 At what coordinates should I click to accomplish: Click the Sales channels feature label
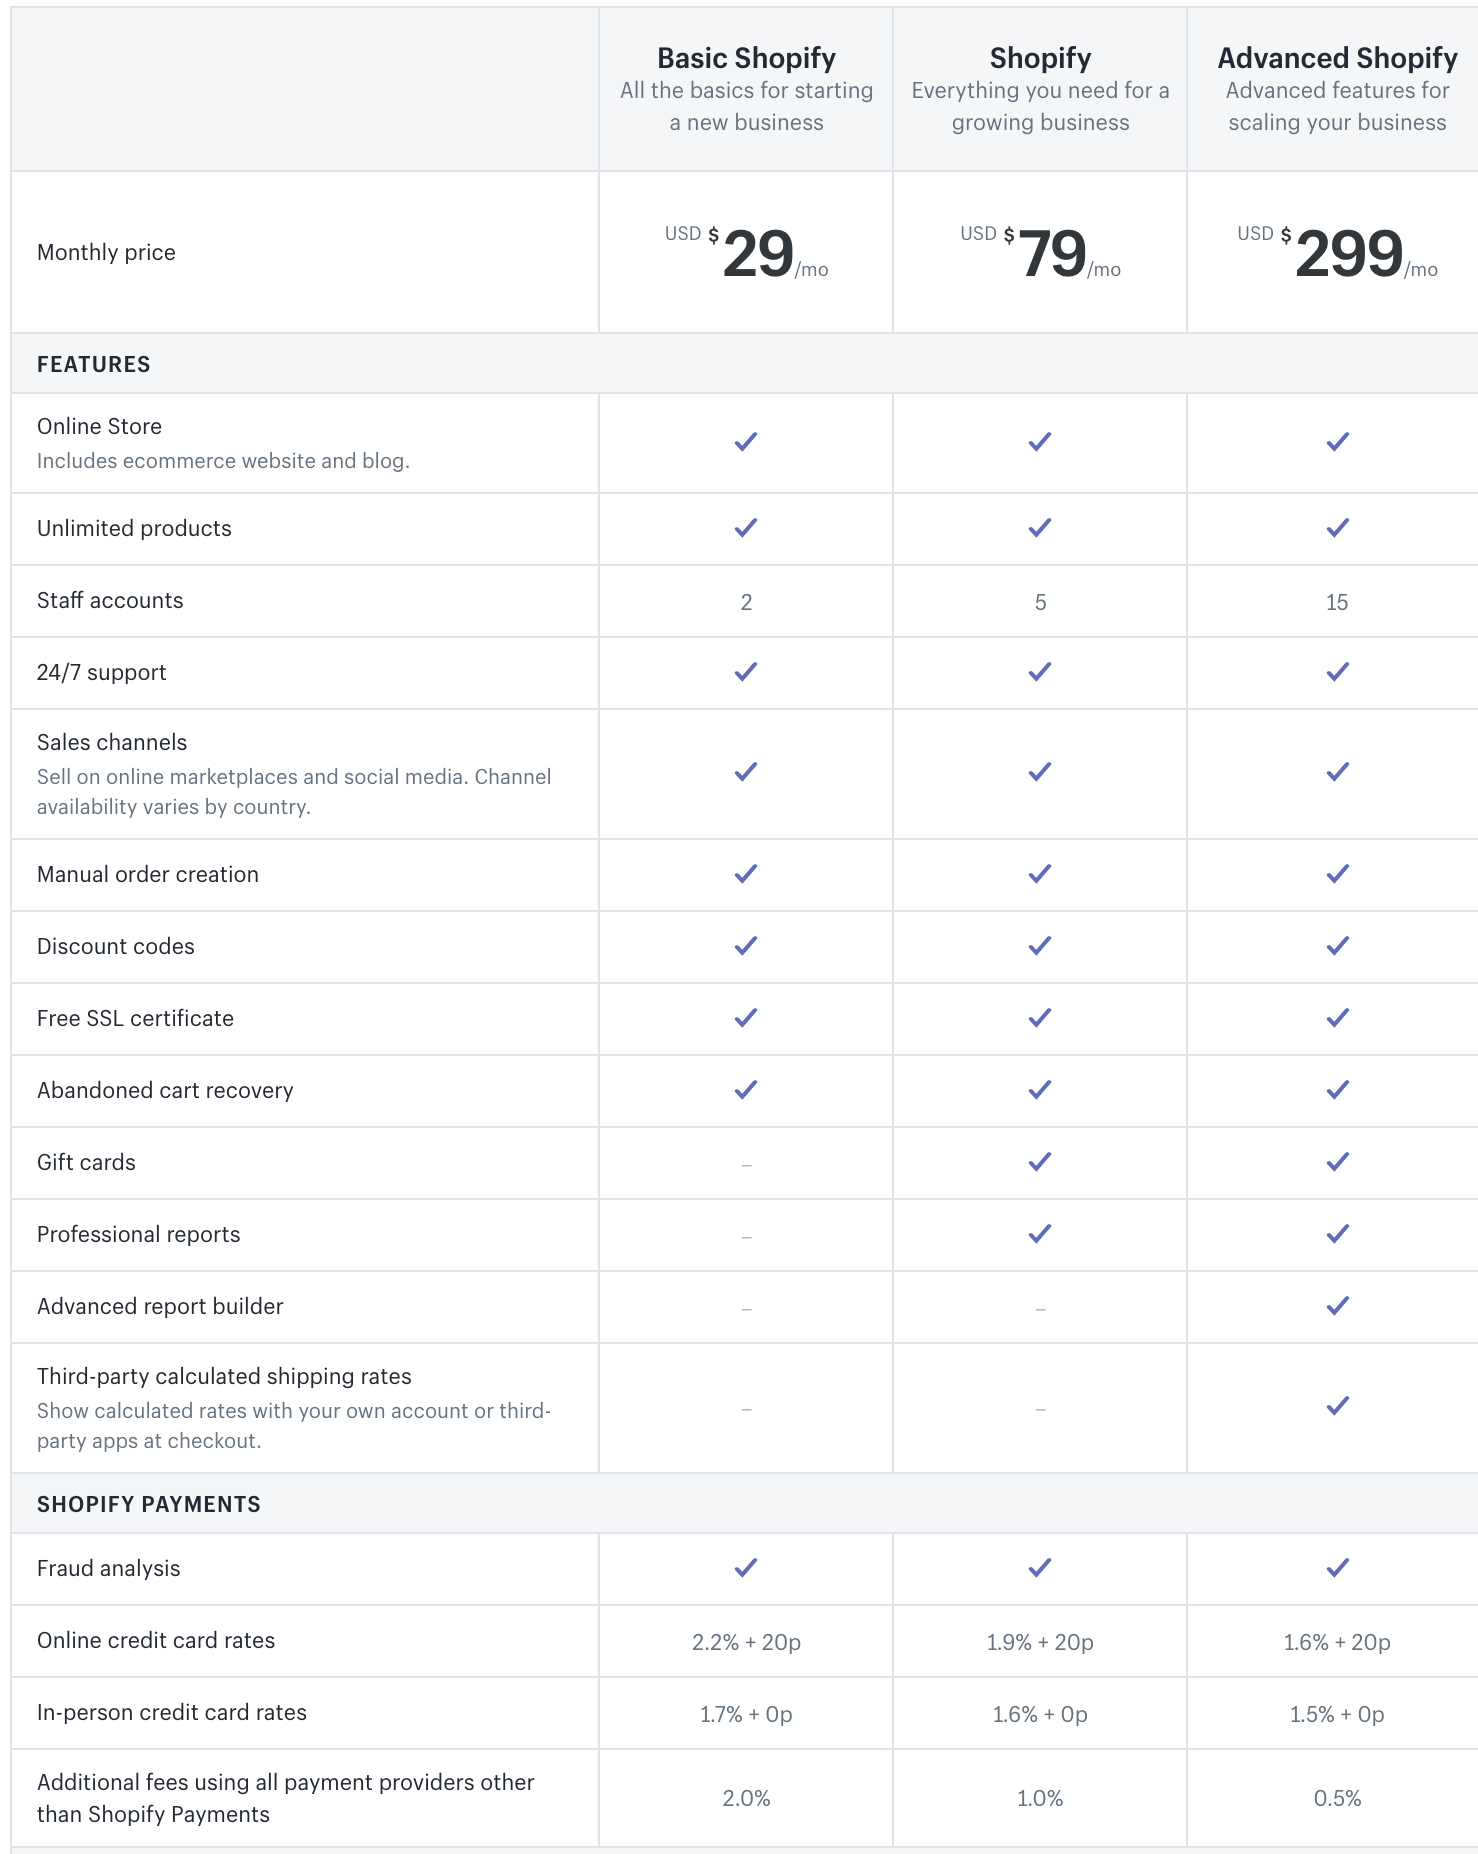point(112,742)
